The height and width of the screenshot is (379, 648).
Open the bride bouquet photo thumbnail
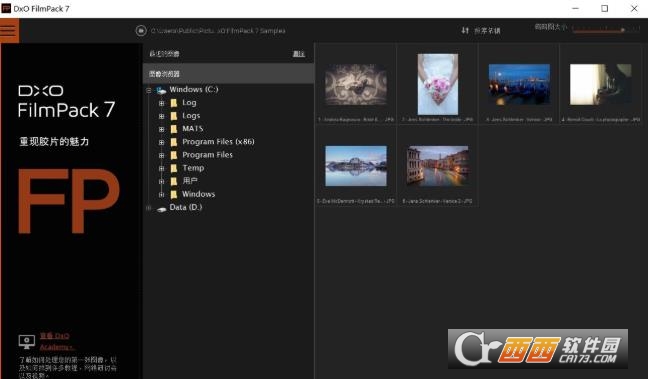(438, 84)
